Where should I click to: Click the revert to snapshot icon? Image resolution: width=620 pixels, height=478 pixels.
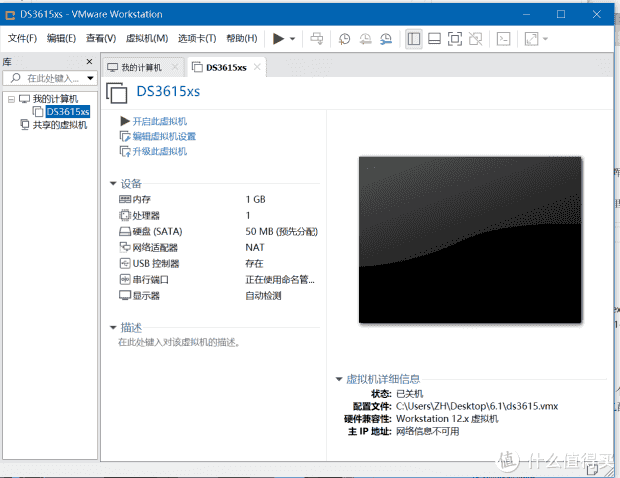click(x=365, y=39)
